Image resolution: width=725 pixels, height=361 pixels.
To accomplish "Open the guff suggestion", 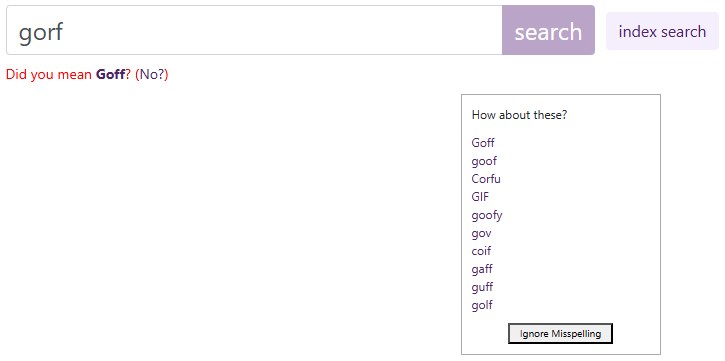I will coord(482,287).
